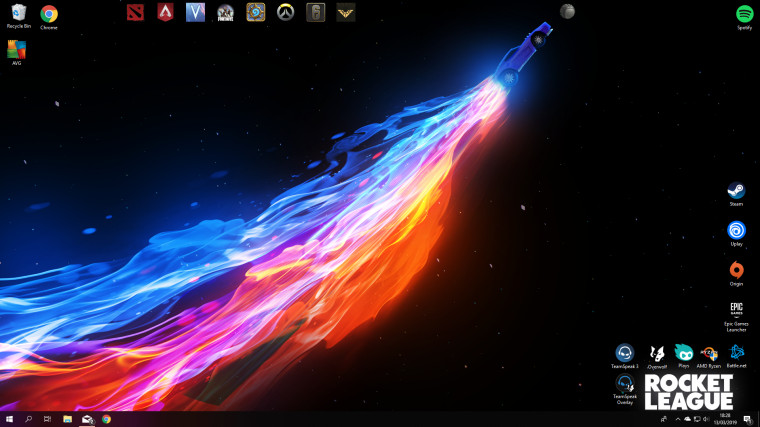Viewport: 760px width, 427px height.
Task: Open the Action Center notifications
Action: (748, 419)
